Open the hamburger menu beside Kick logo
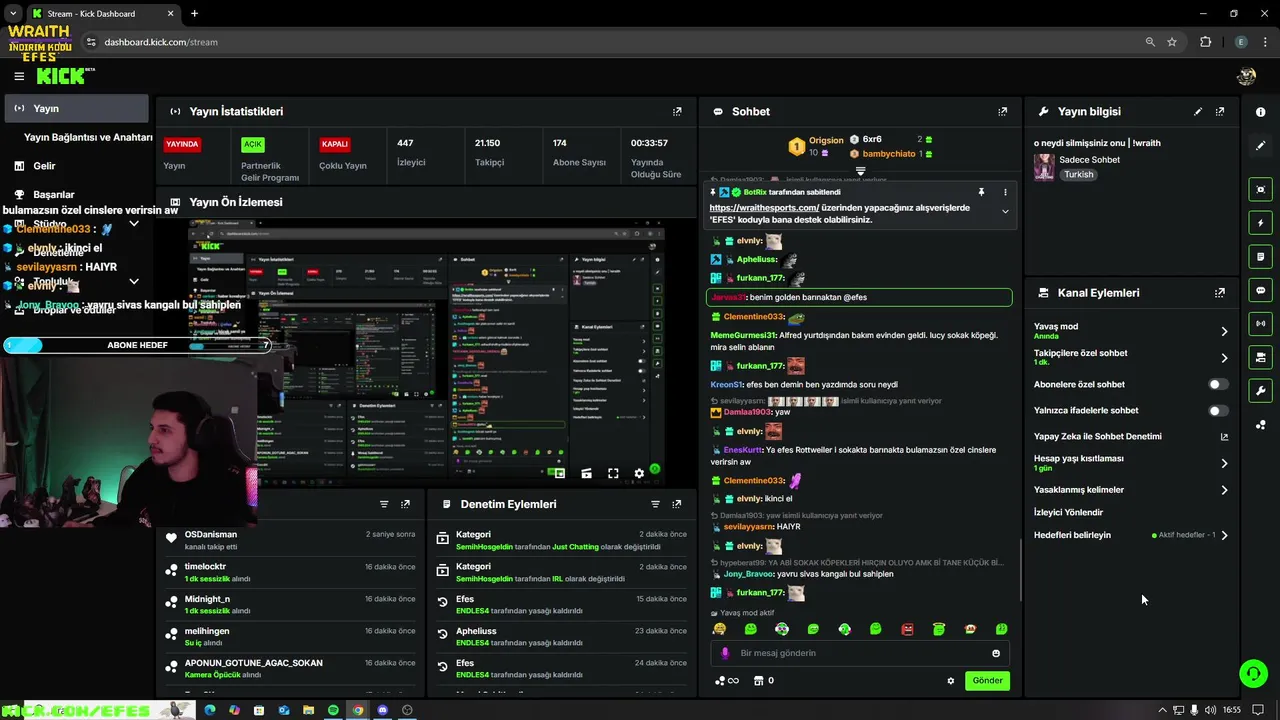This screenshot has height=720, width=1280. [19, 76]
